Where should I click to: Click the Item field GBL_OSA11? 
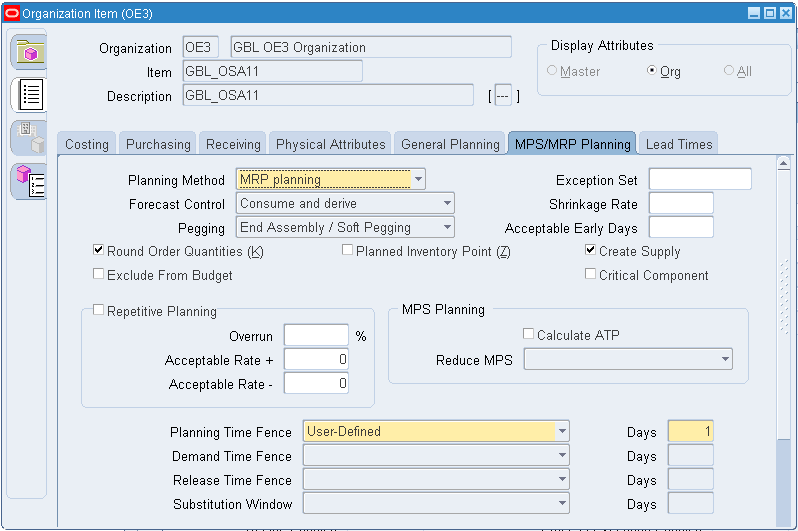pyautogui.click(x=273, y=71)
